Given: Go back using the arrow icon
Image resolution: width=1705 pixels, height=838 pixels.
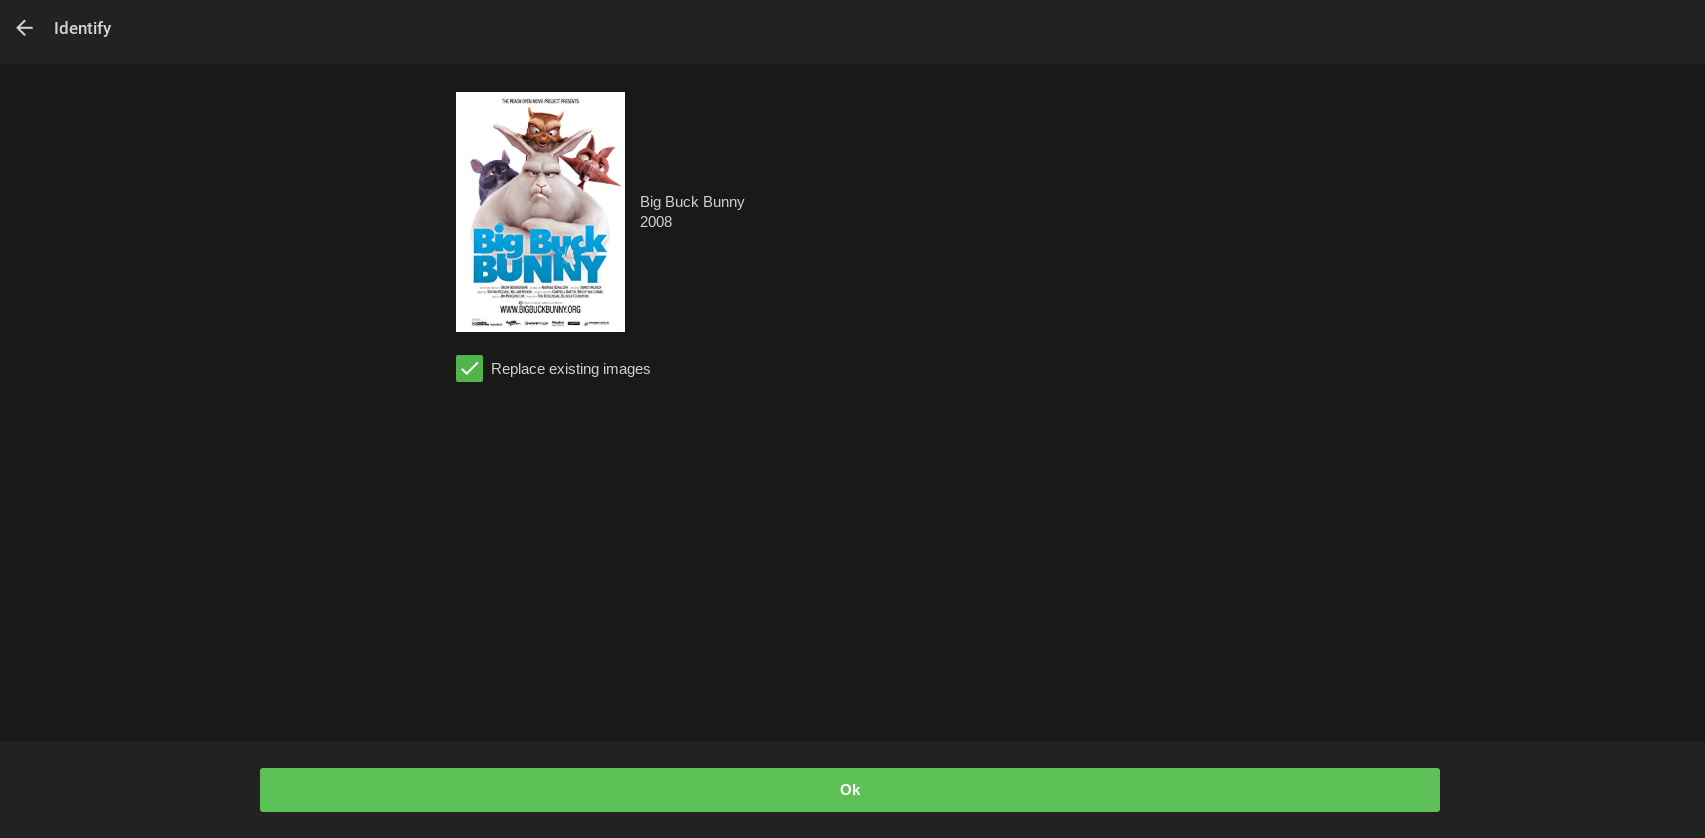Looking at the screenshot, I should (x=25, y=28).
